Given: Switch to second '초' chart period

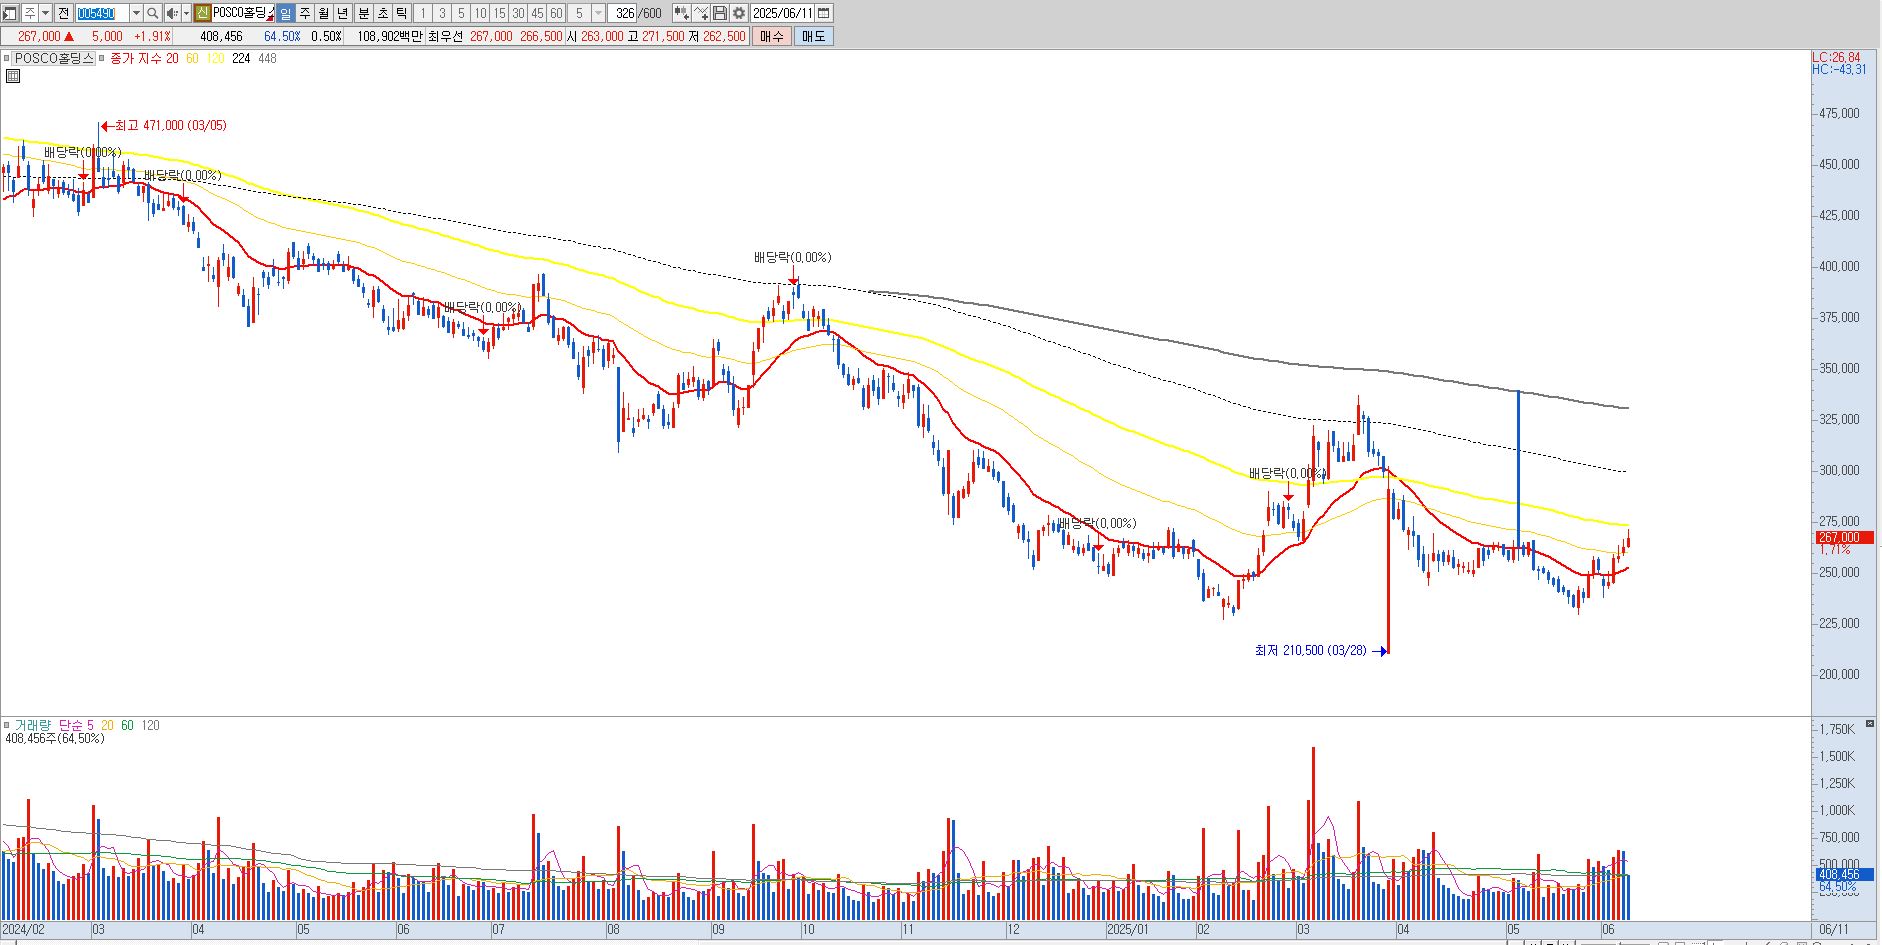Looking at the screenshot, I should pyautogui.click(x=383, y=13).
